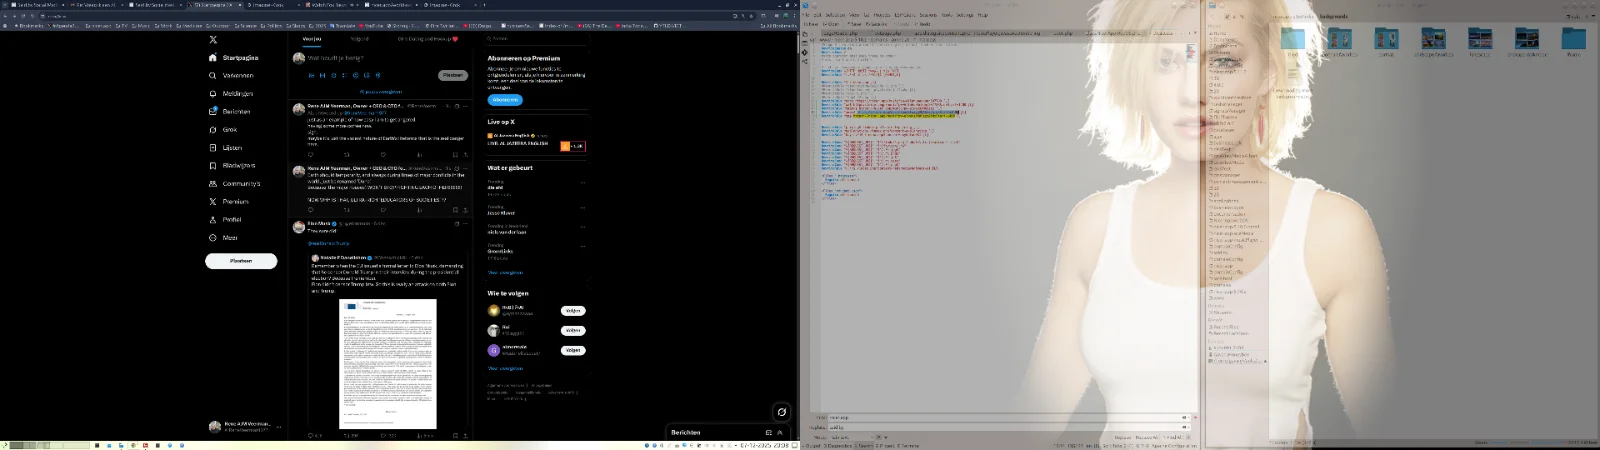Compose new message icon in Berichten drawer
Screen dimensions: 1600x450
click(768, 433)
